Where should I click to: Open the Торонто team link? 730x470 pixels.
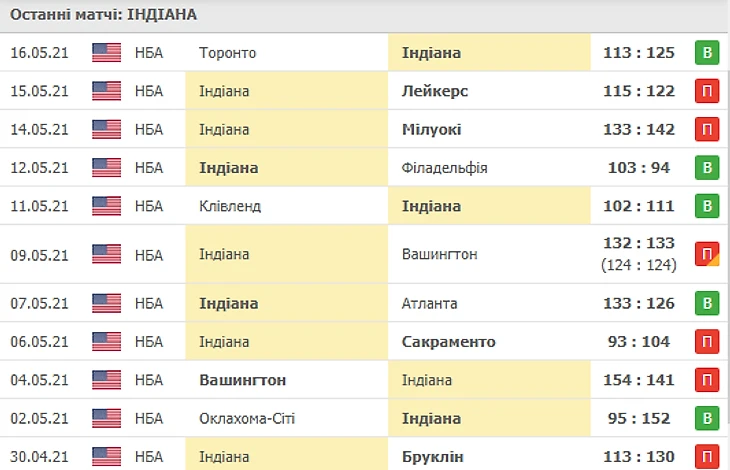point(228,53)
